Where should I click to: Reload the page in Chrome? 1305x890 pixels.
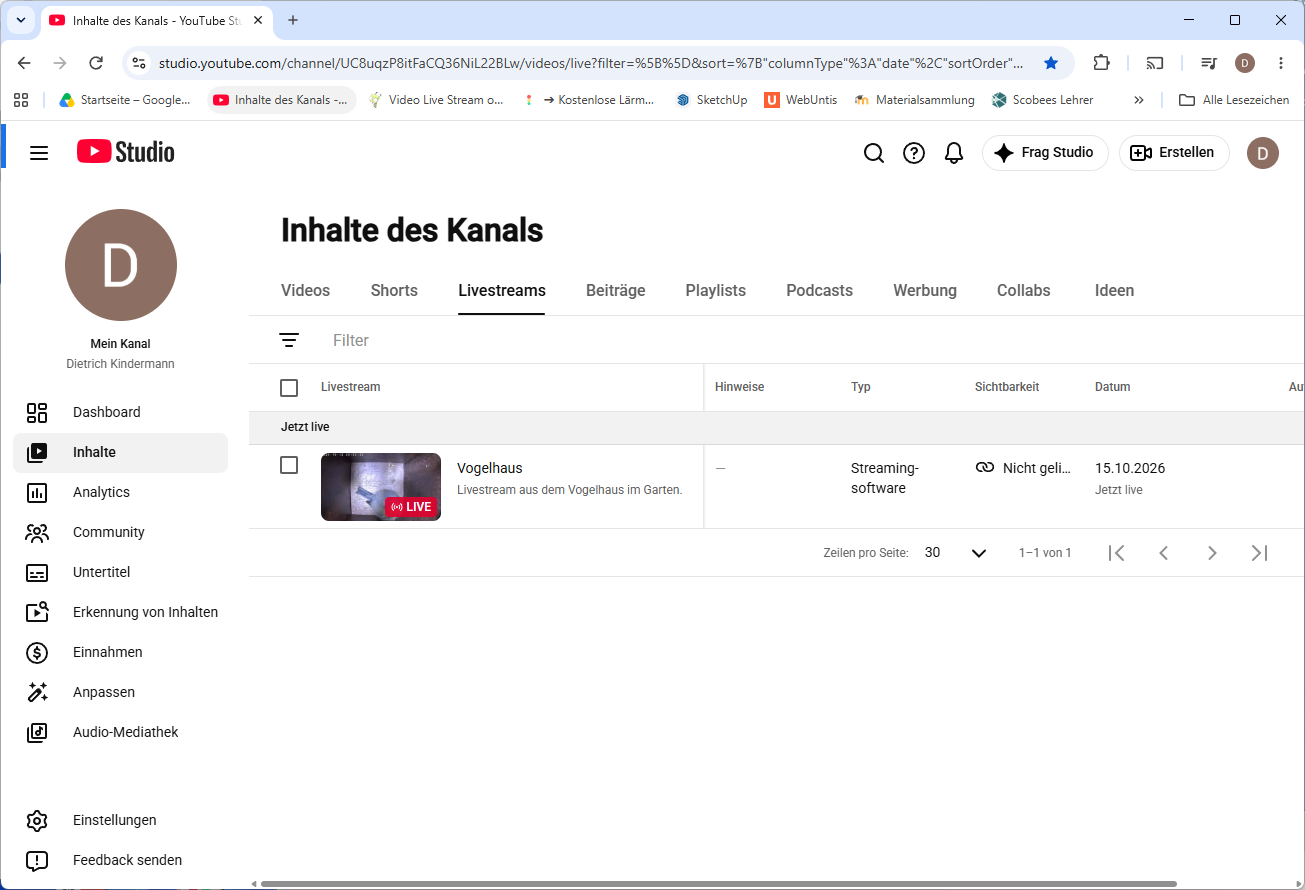point(96,63)
